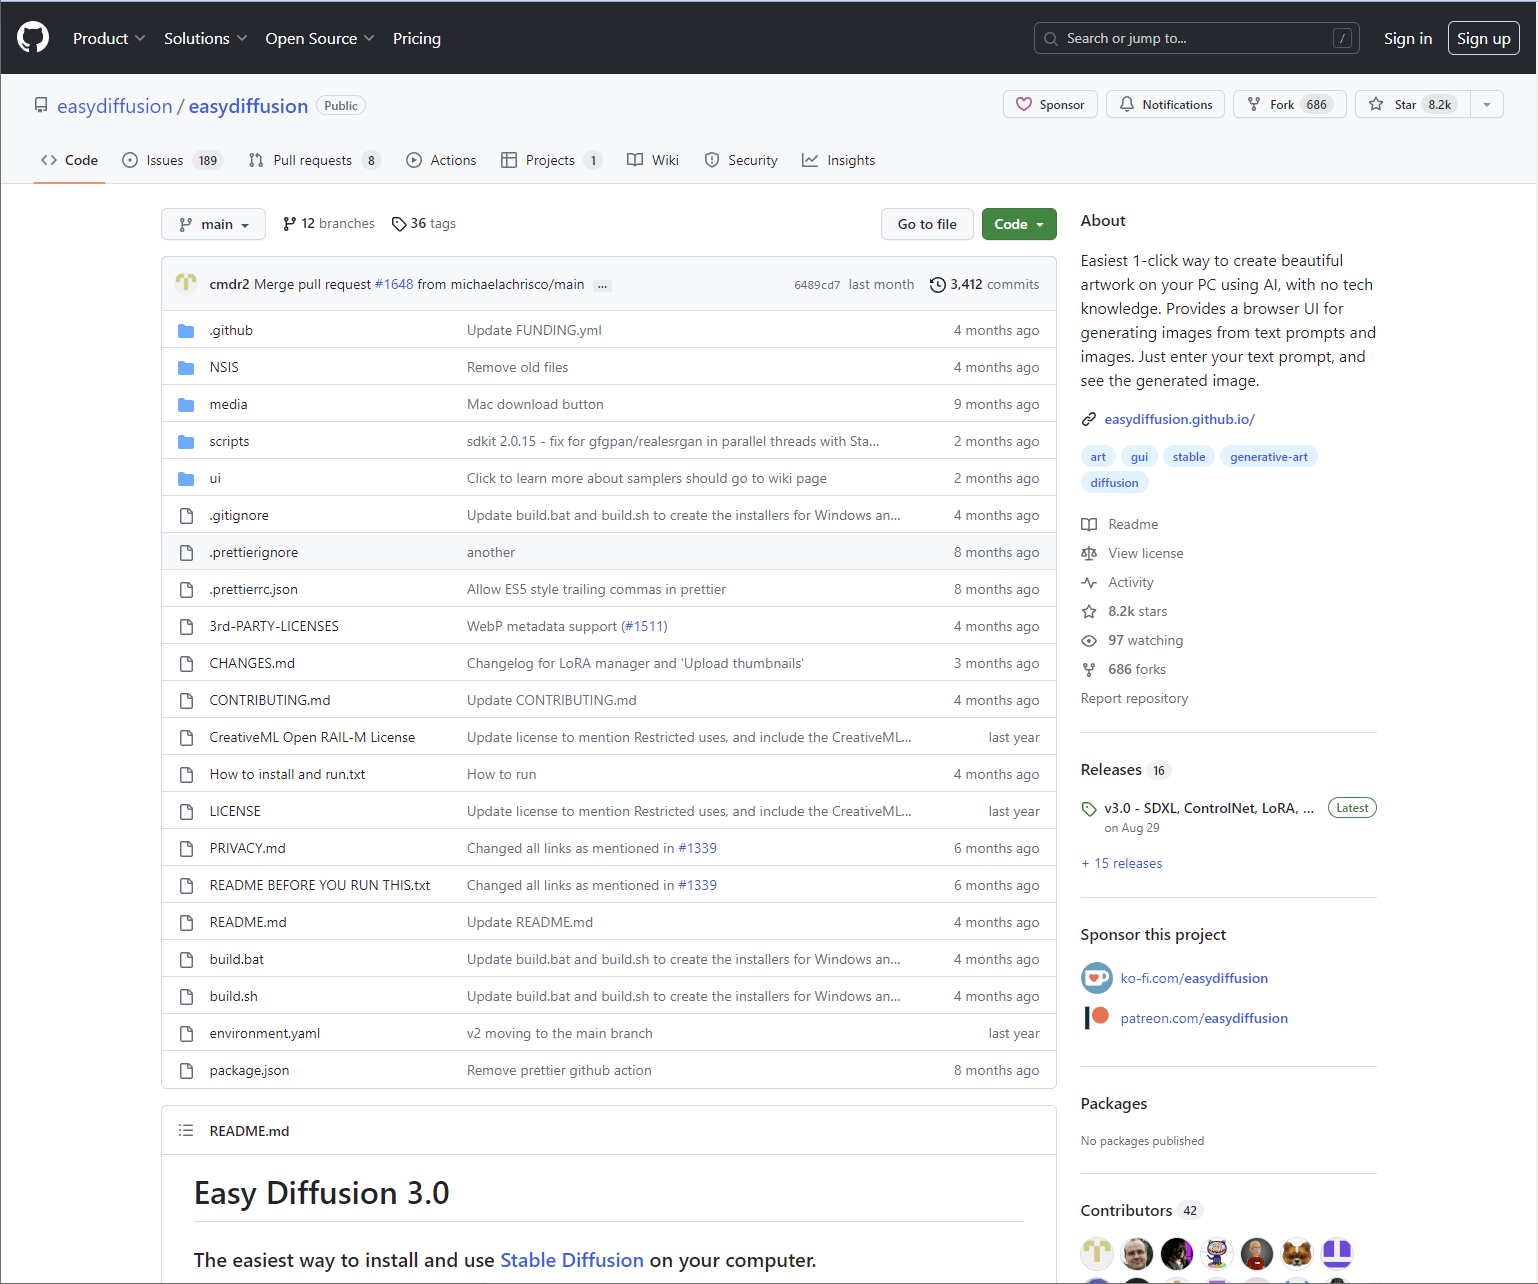
Task: Click the 97 watching eye icon
Action: point(1089,640)
